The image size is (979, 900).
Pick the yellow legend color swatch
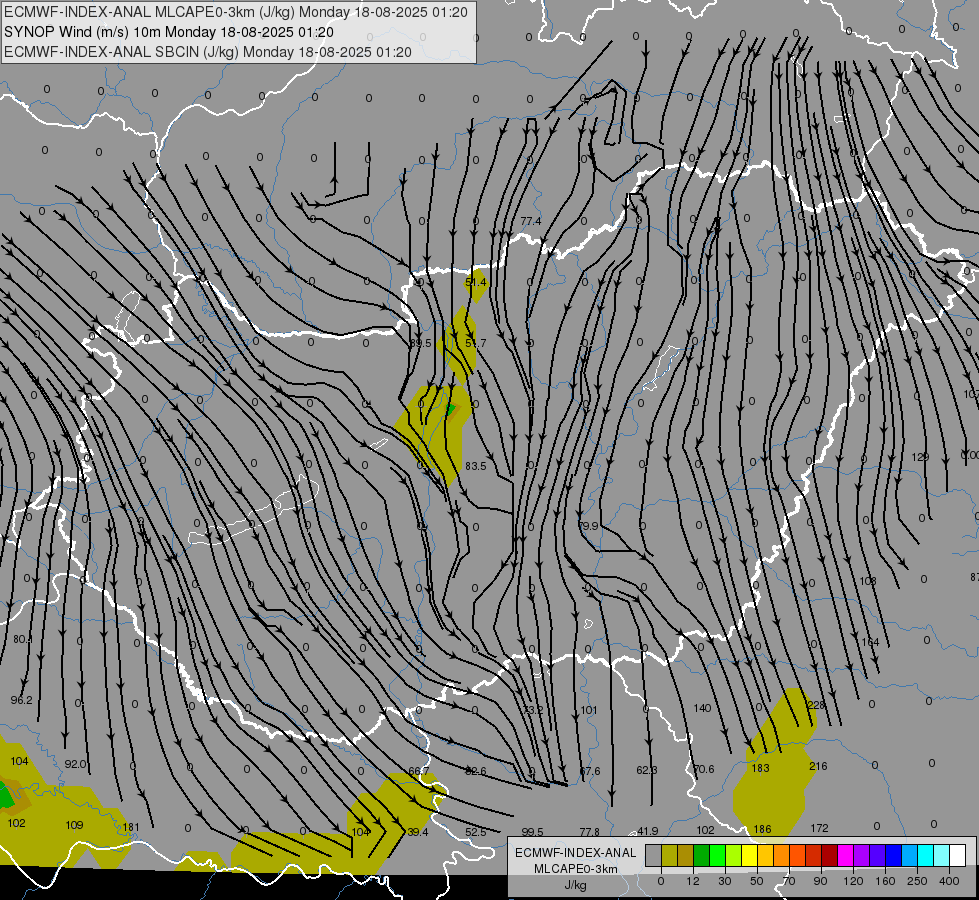coord(750,855)
